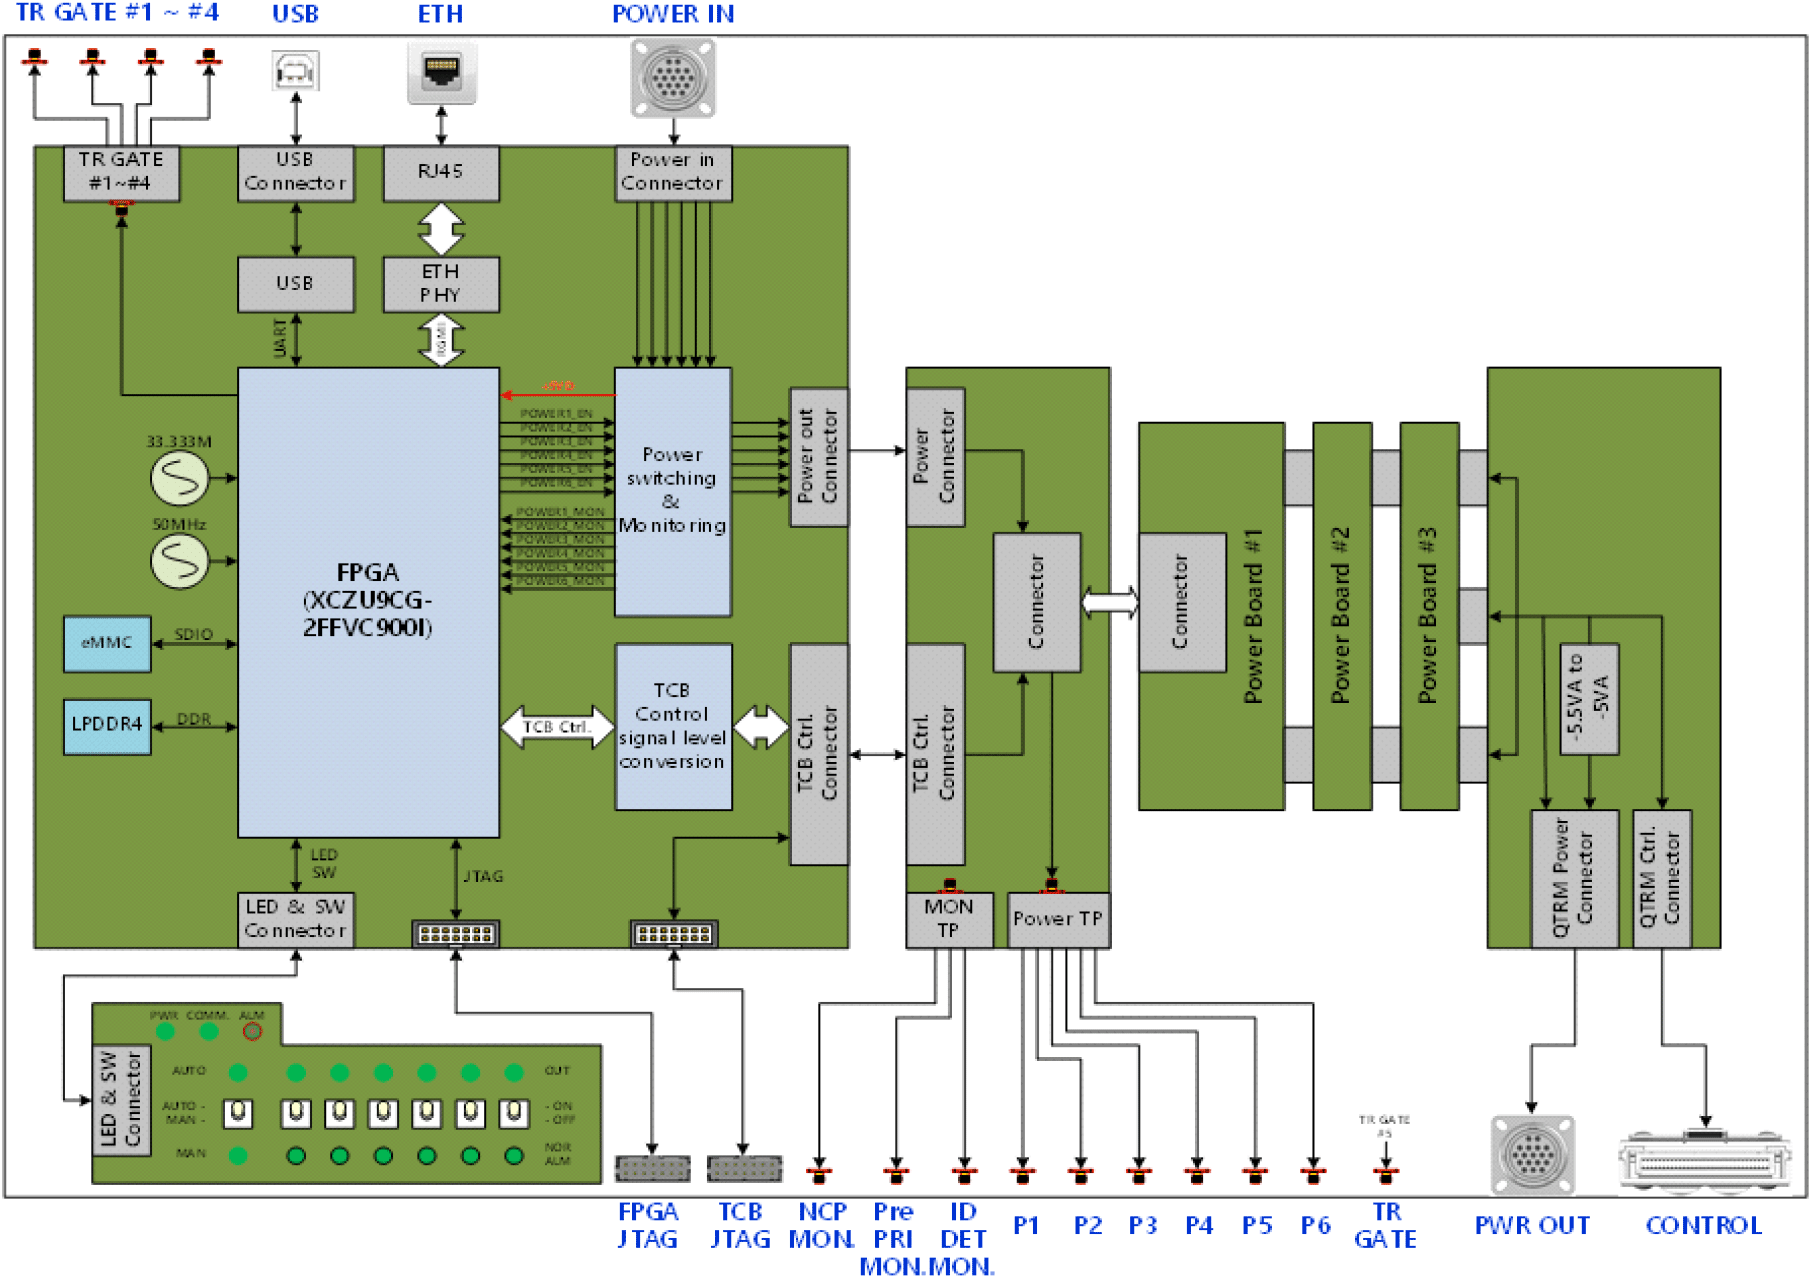
Task: Click the 33.333M oscillator symbol
Action: [x=180, y=478]
